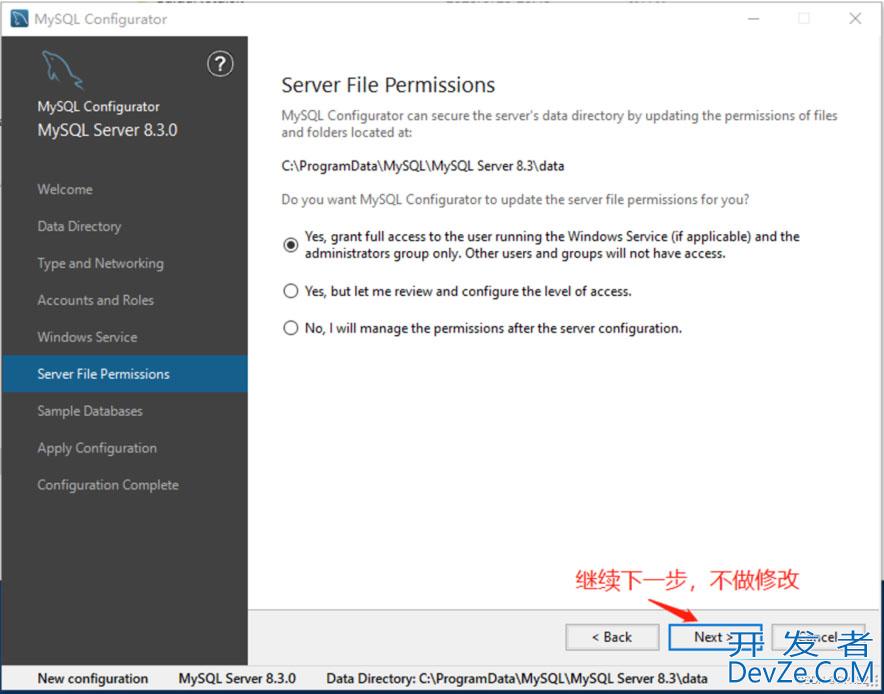Image resolution: width=884 pixels, height=694 pixels.
Task: Click the Next button
Action: [715, 637]
